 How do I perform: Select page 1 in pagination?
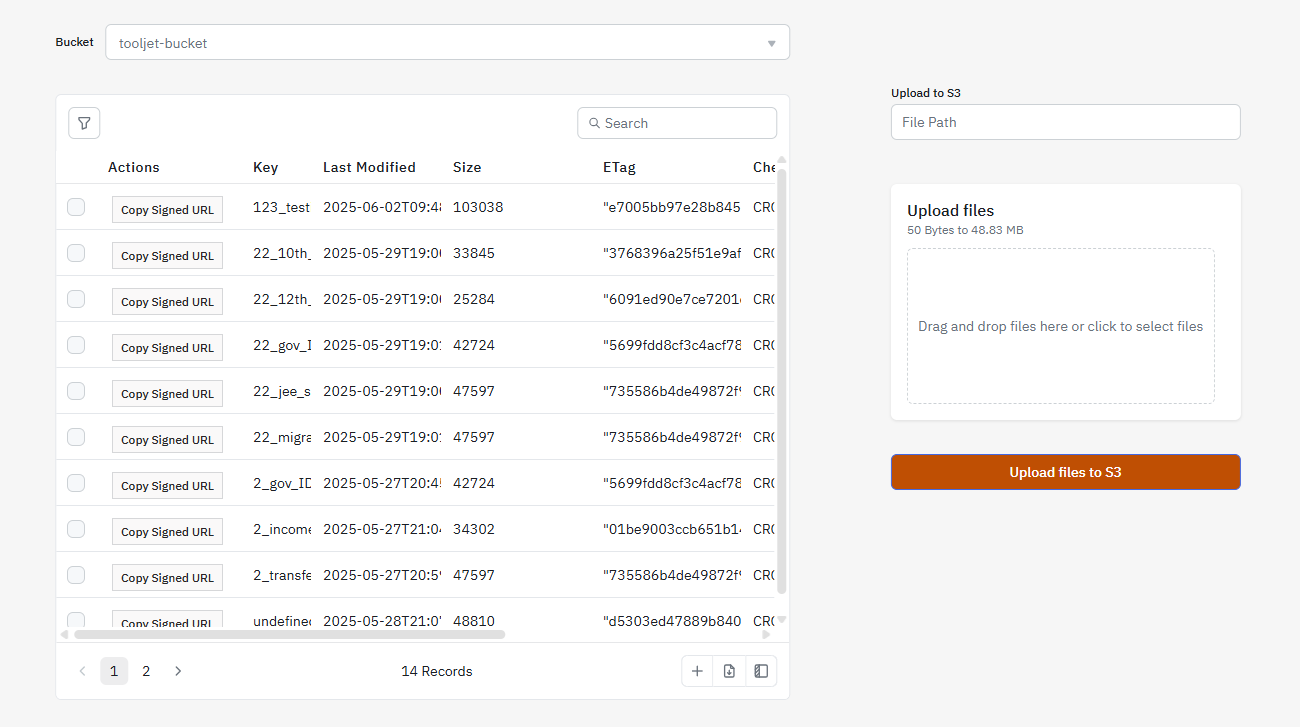[x=114, y=671]
